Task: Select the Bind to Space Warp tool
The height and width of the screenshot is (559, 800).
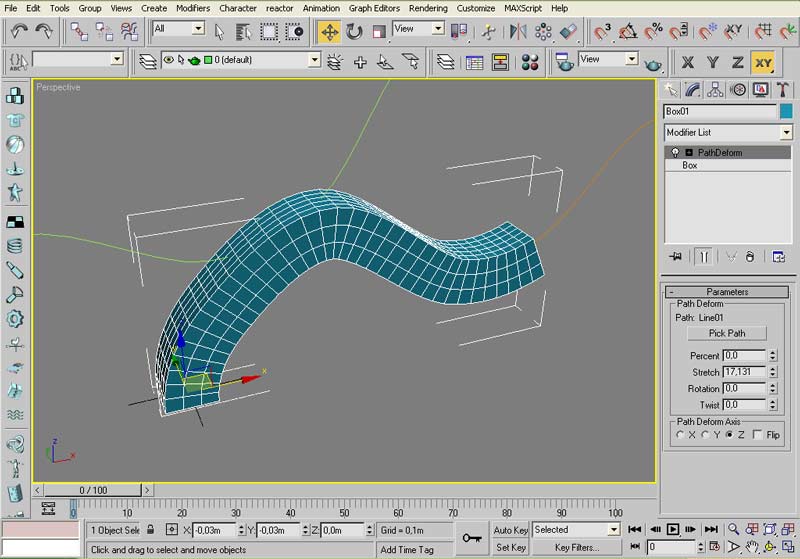Action: 130,32
